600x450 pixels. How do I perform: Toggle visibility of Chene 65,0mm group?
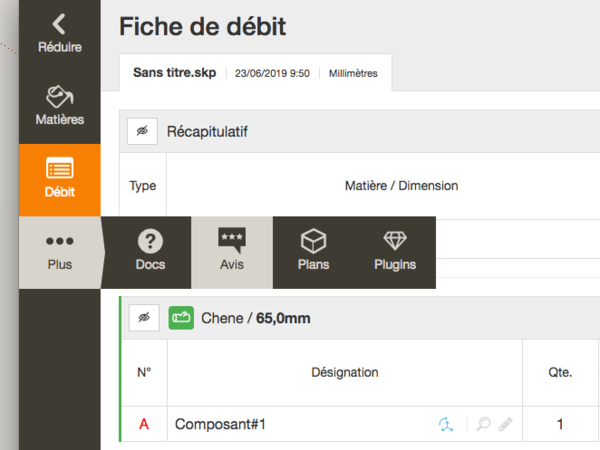click(x=144, y=317)
